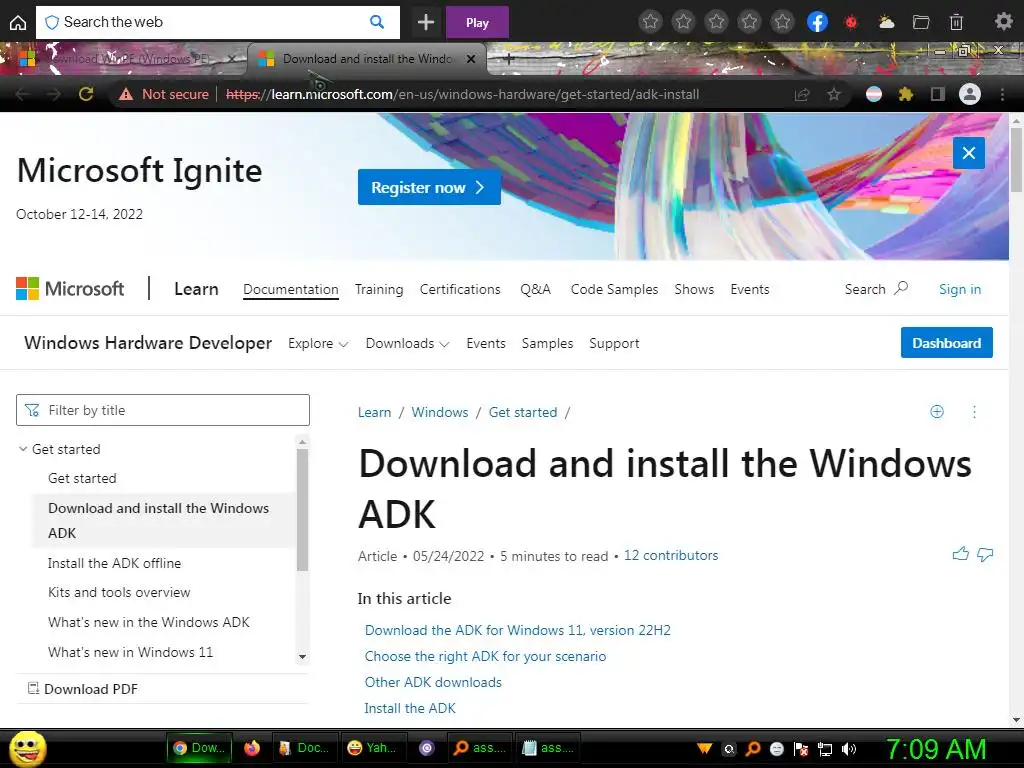Toggle the browser side panel icon
This screenshot has height=768, width=1024.
(938, 95)
